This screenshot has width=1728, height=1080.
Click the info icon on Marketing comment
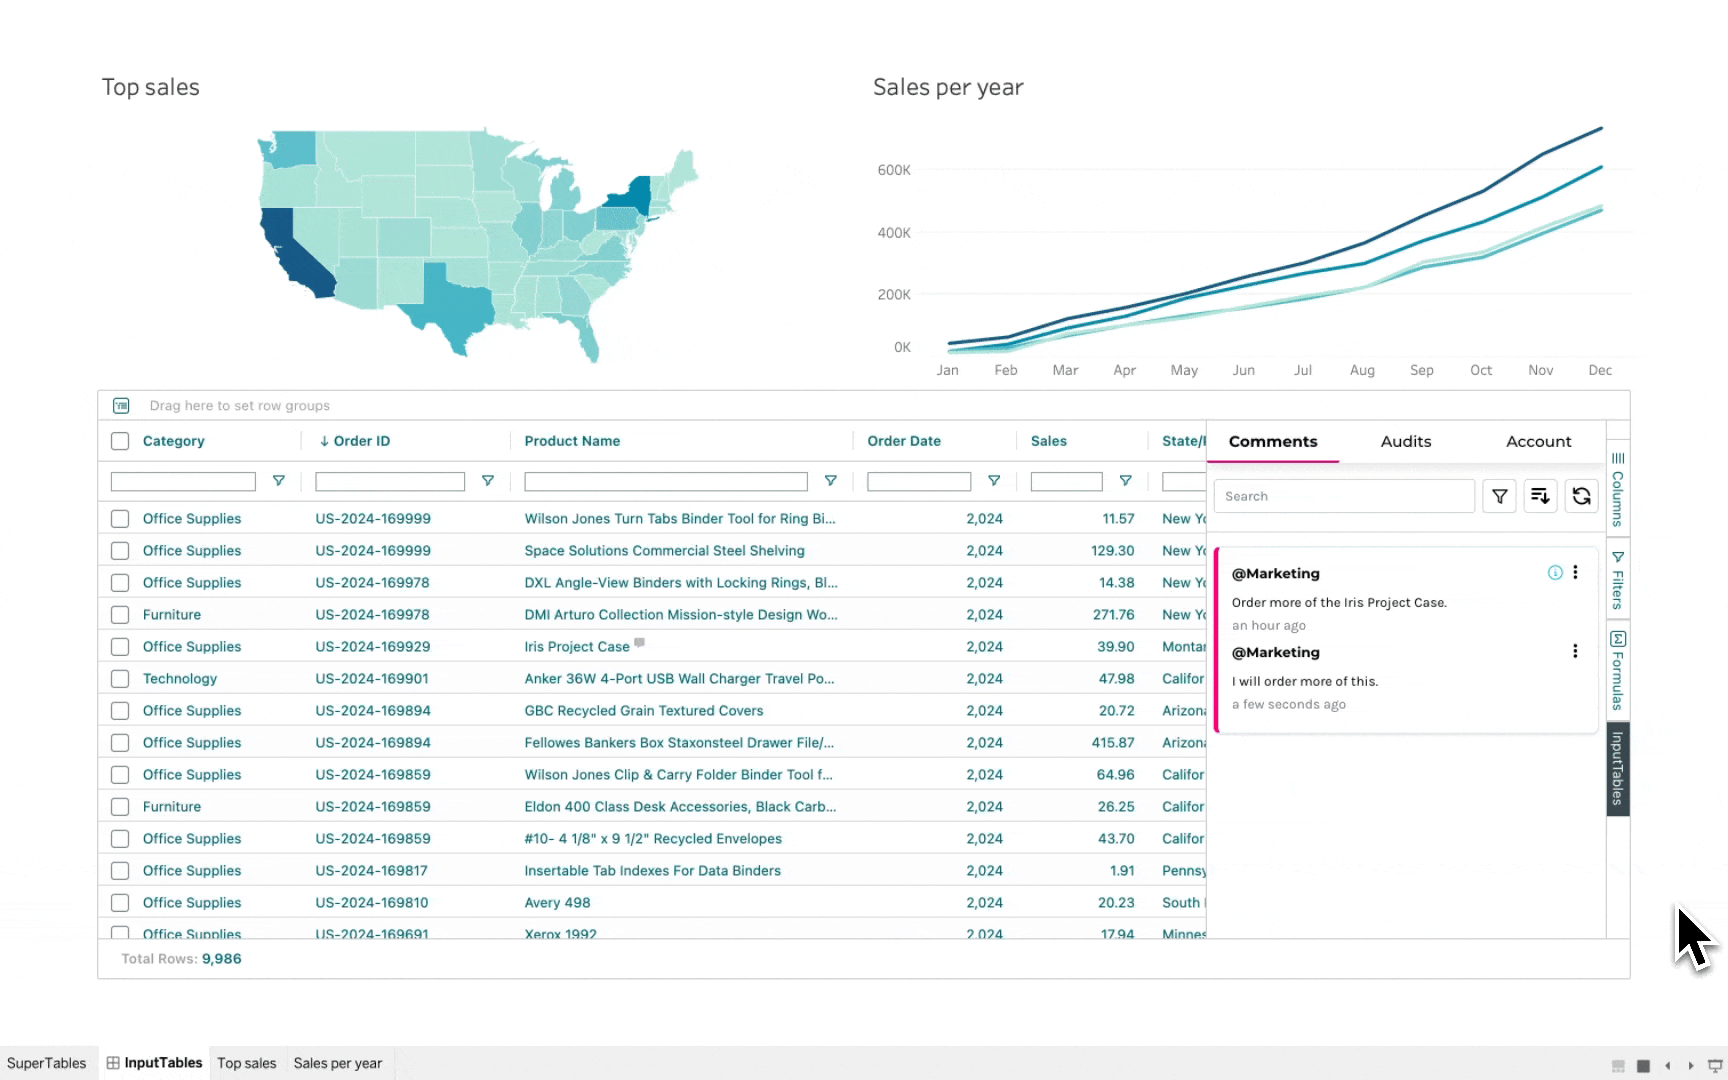1555,573
